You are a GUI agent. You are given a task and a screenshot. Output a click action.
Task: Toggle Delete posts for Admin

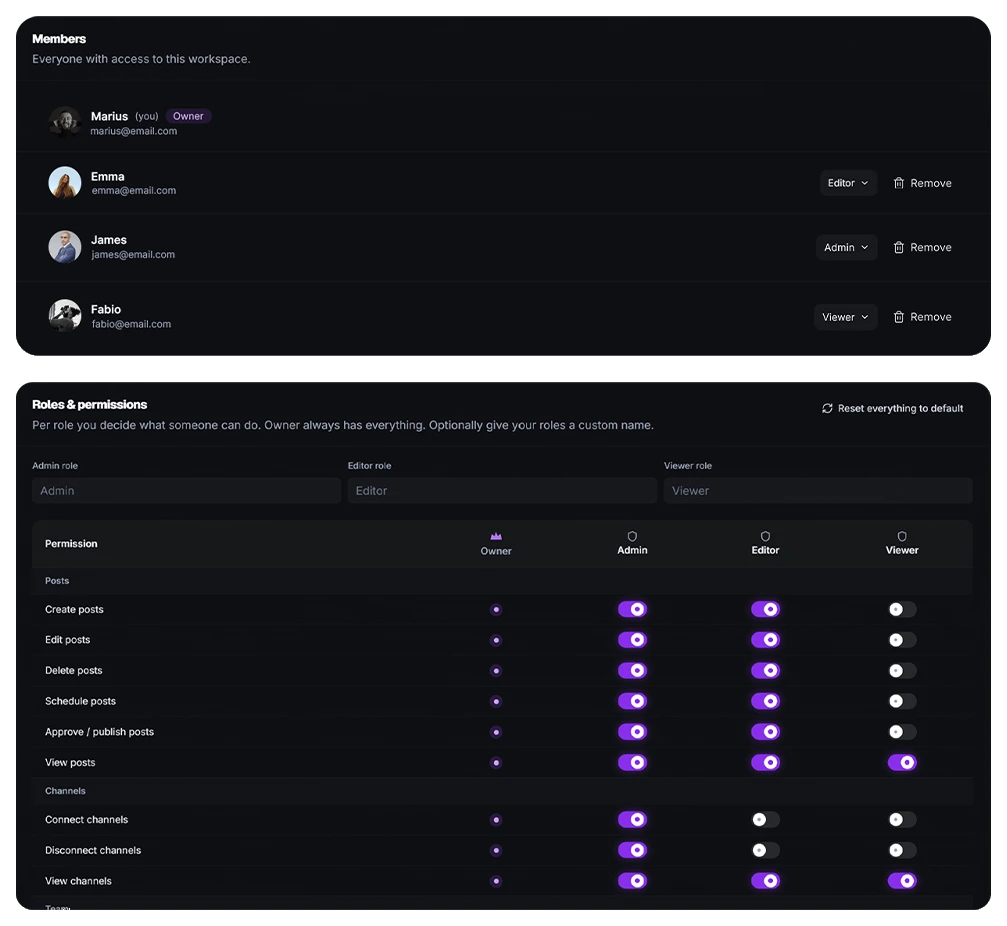[632, 670]
